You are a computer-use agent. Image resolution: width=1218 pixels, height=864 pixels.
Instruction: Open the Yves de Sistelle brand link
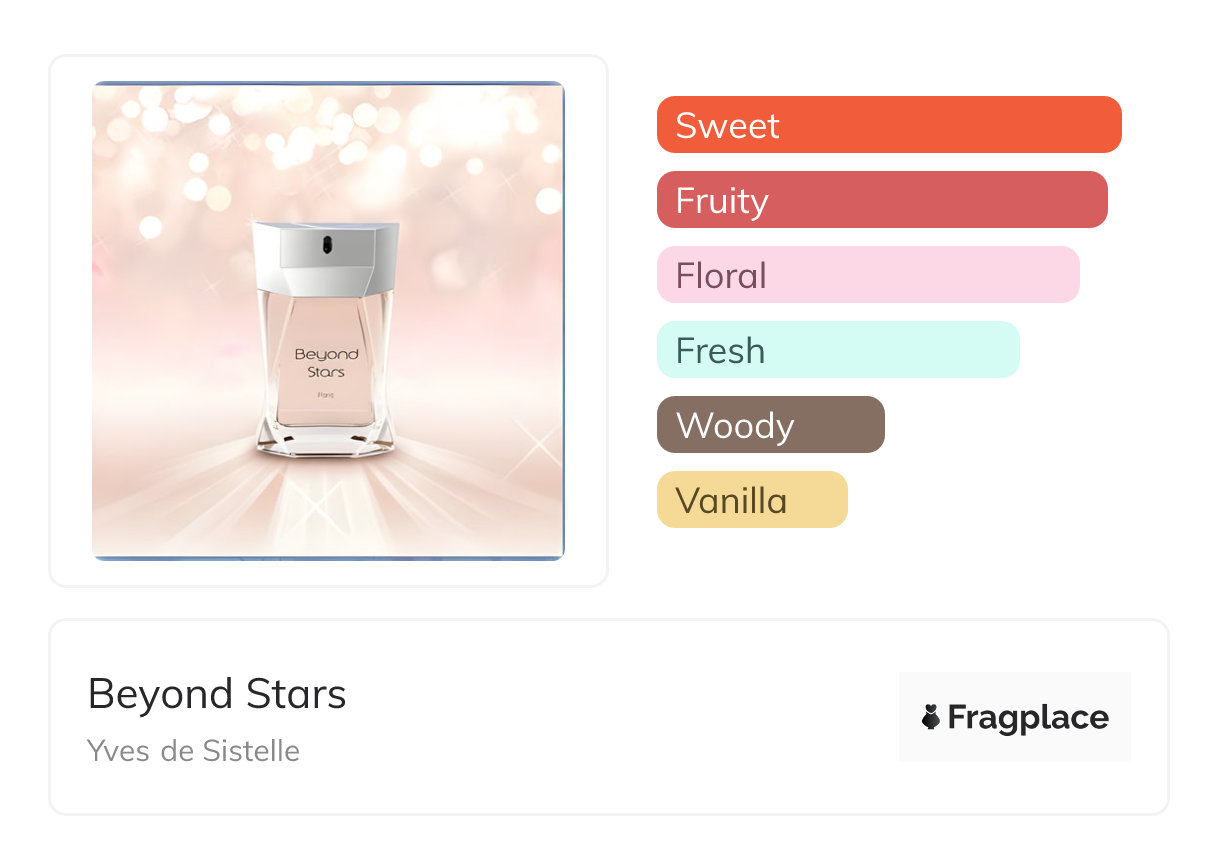[x=193, y=750]
